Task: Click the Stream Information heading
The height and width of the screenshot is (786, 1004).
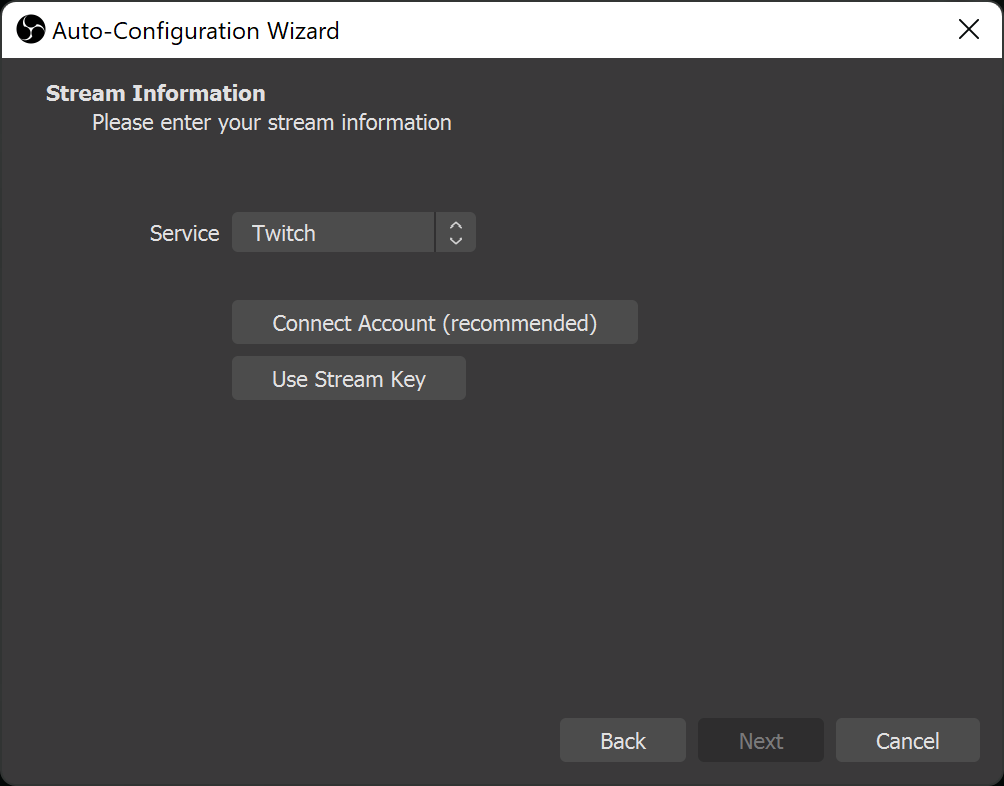Action: pyautogui.click(x=155, y=93)
